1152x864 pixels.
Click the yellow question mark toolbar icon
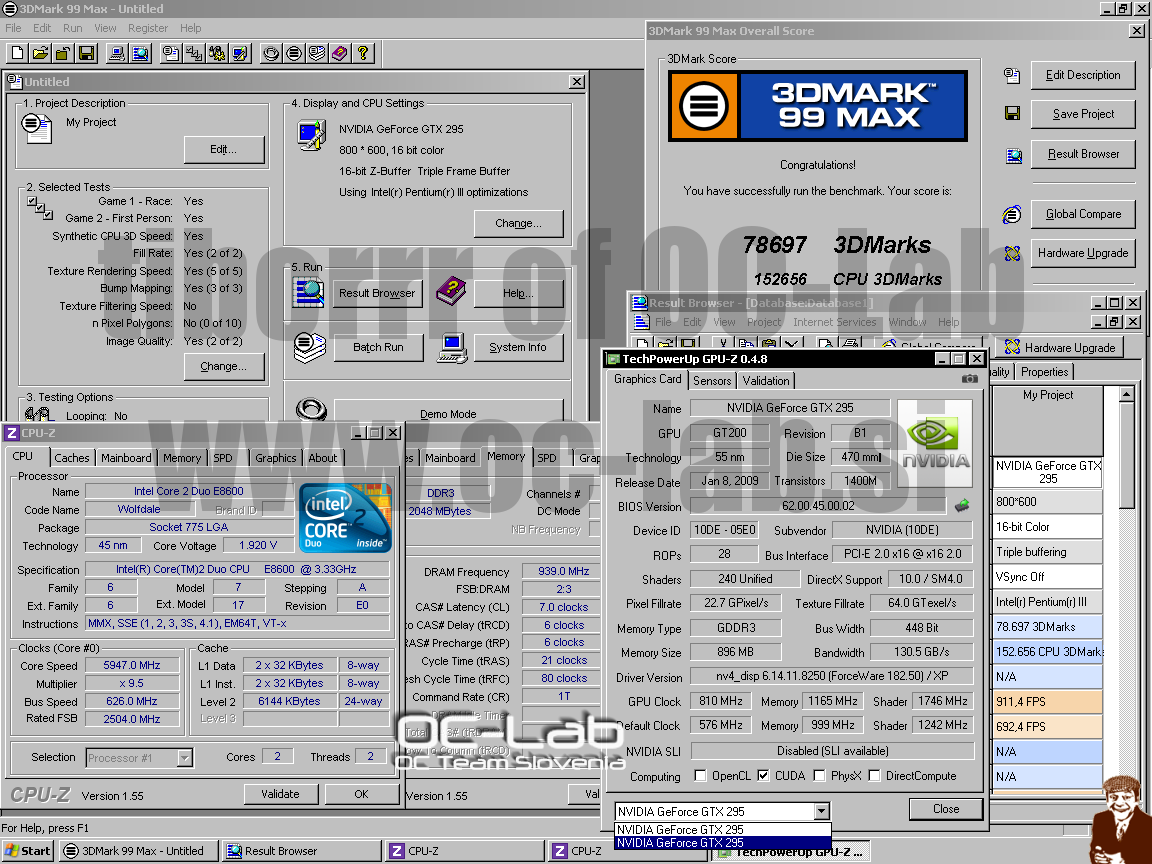point(363,54)
